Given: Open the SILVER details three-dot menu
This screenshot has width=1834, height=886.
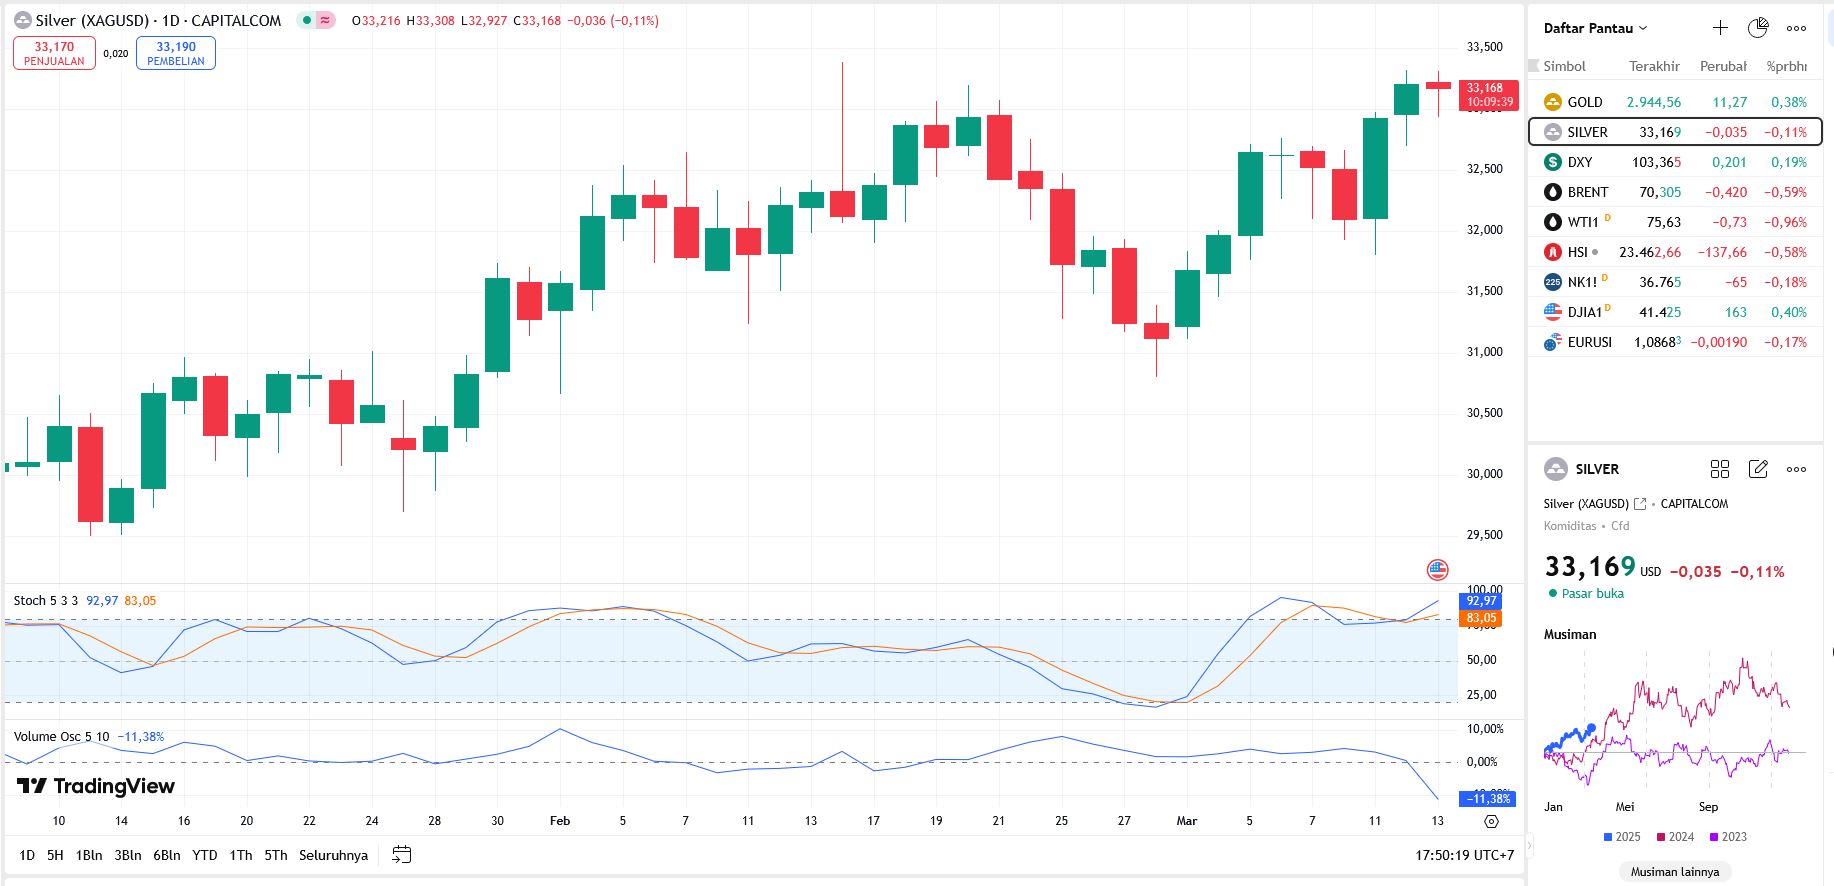Looking at the screenshot, I should (x=1796, y=469).
